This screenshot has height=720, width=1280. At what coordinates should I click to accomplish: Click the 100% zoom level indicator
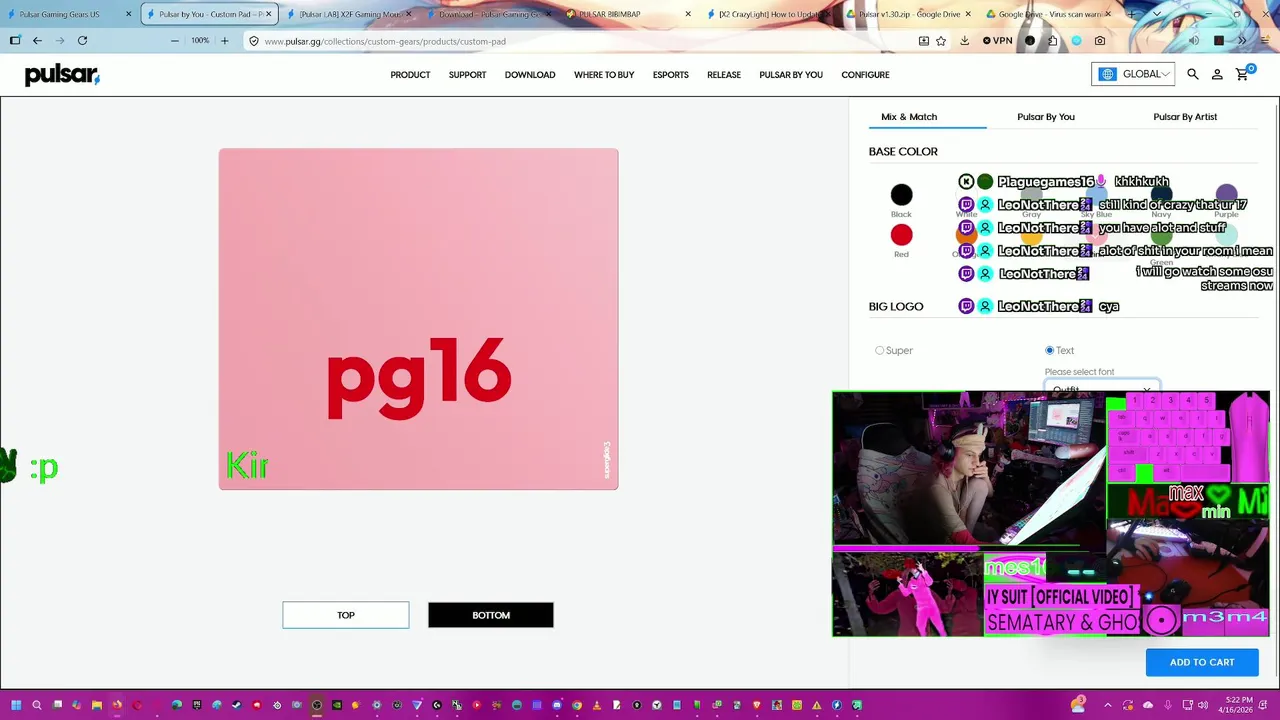(x=199, y=41)
